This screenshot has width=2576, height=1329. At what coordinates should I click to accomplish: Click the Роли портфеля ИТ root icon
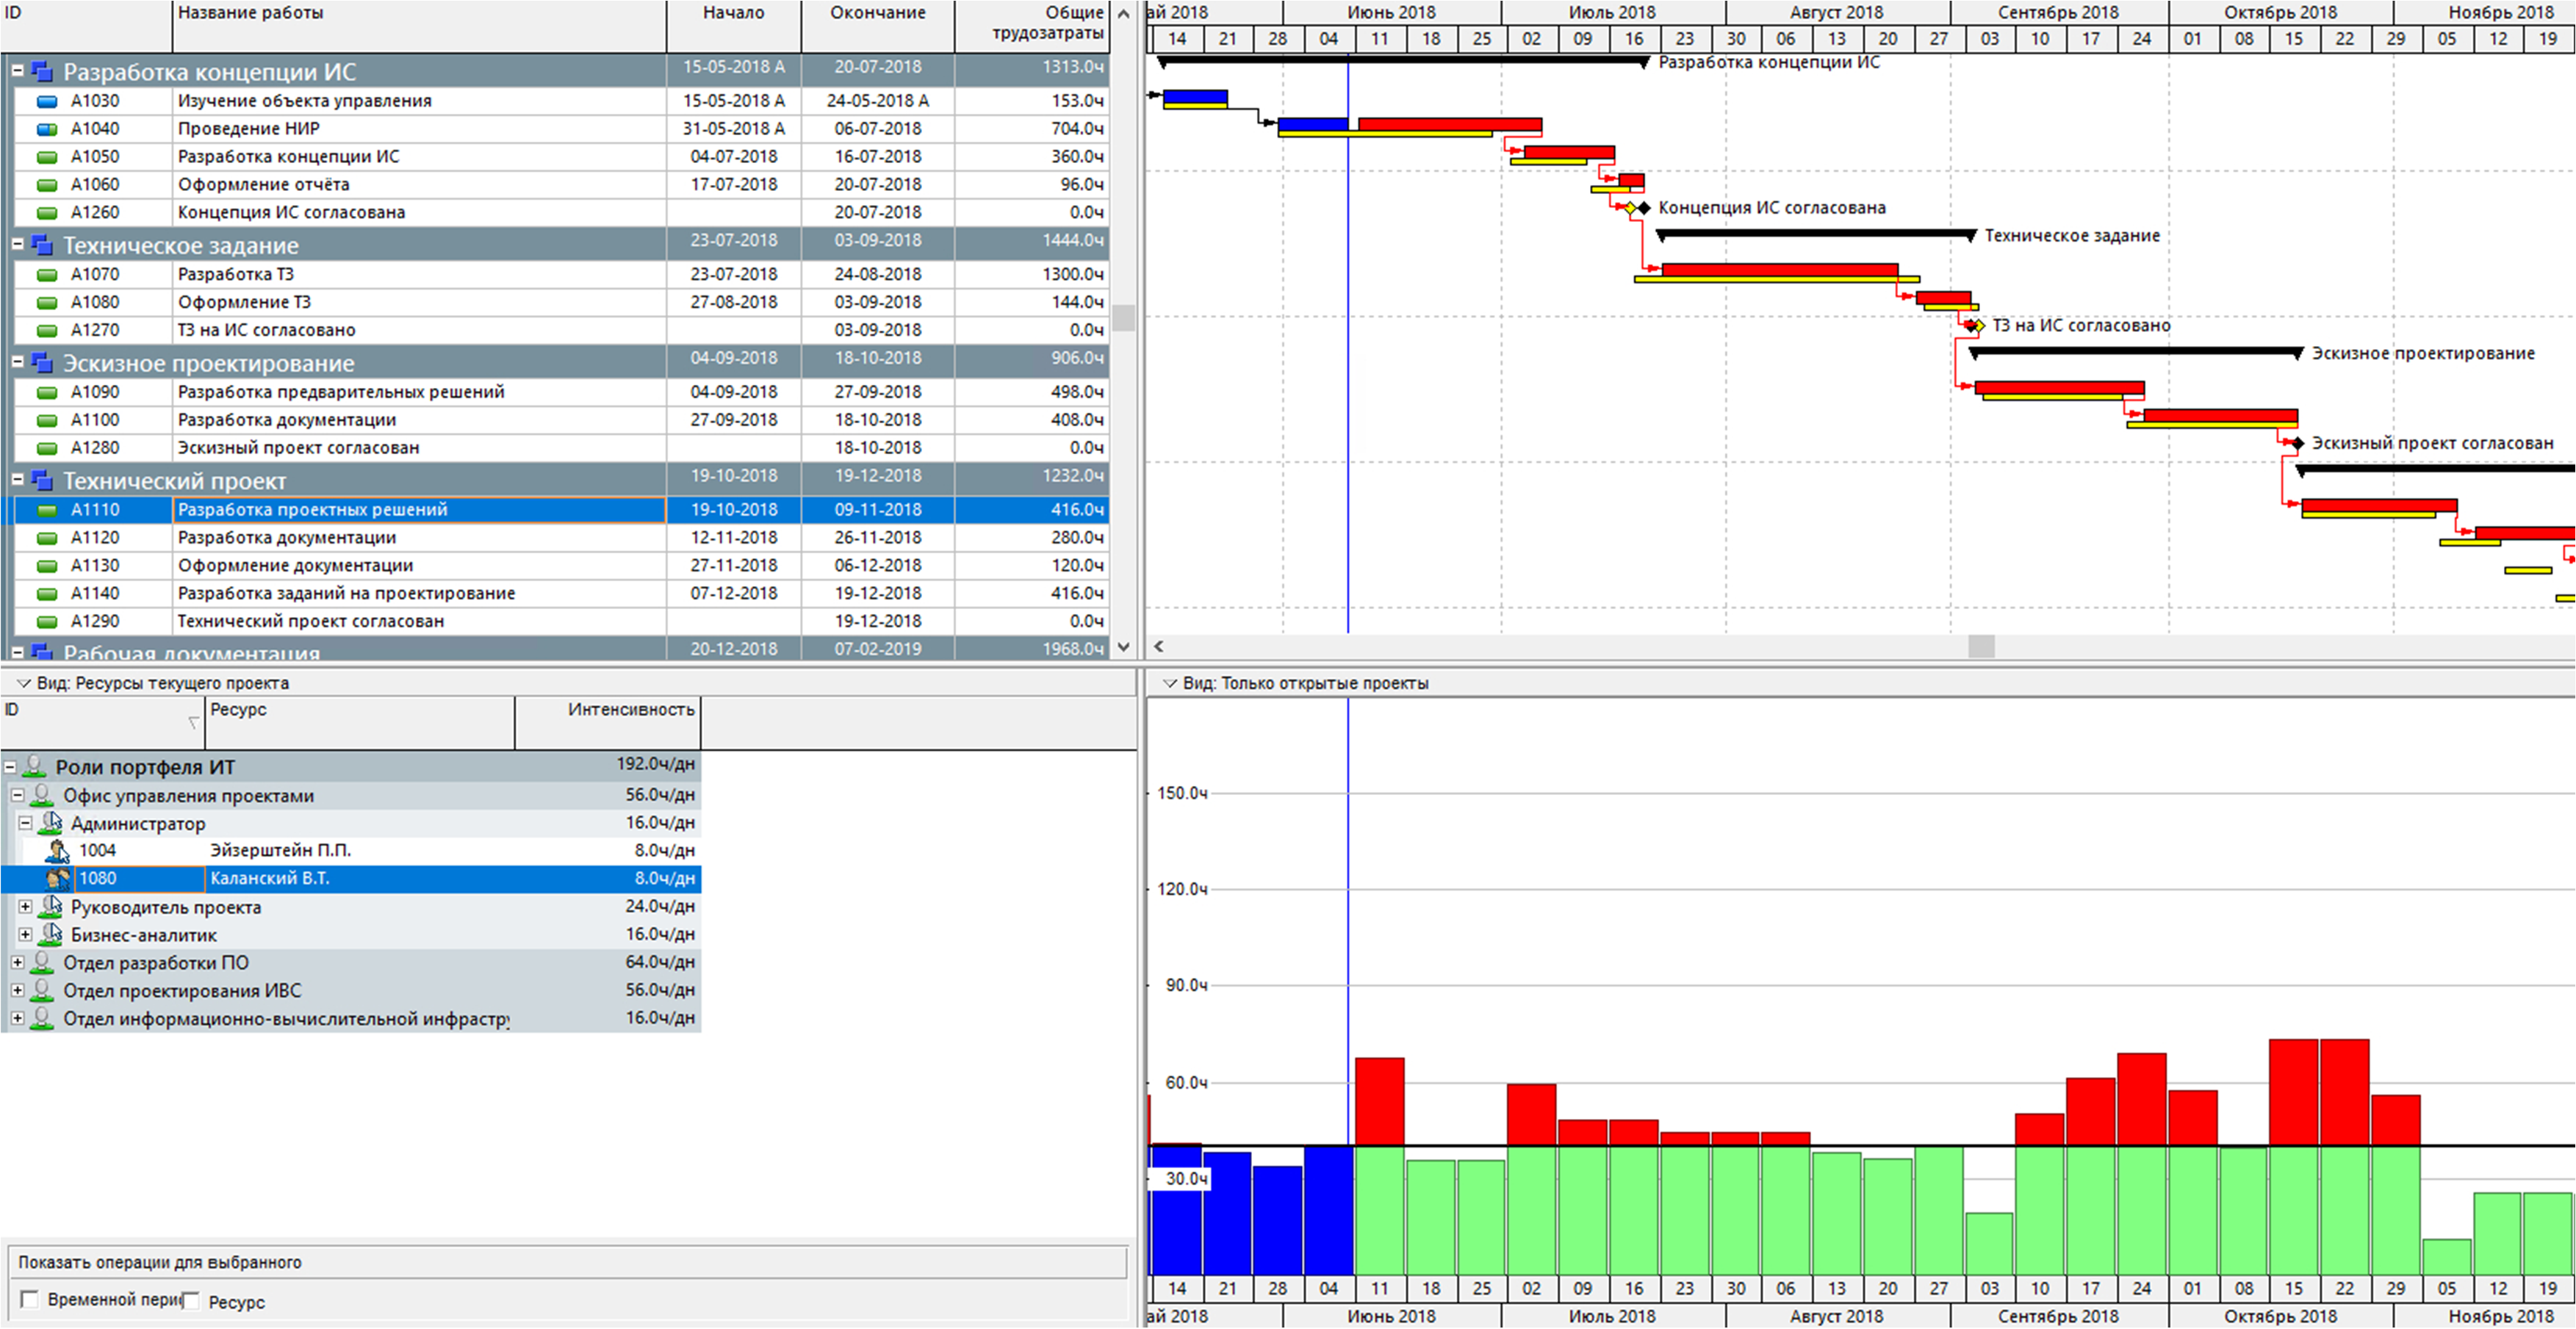click(x=34, y=766)
